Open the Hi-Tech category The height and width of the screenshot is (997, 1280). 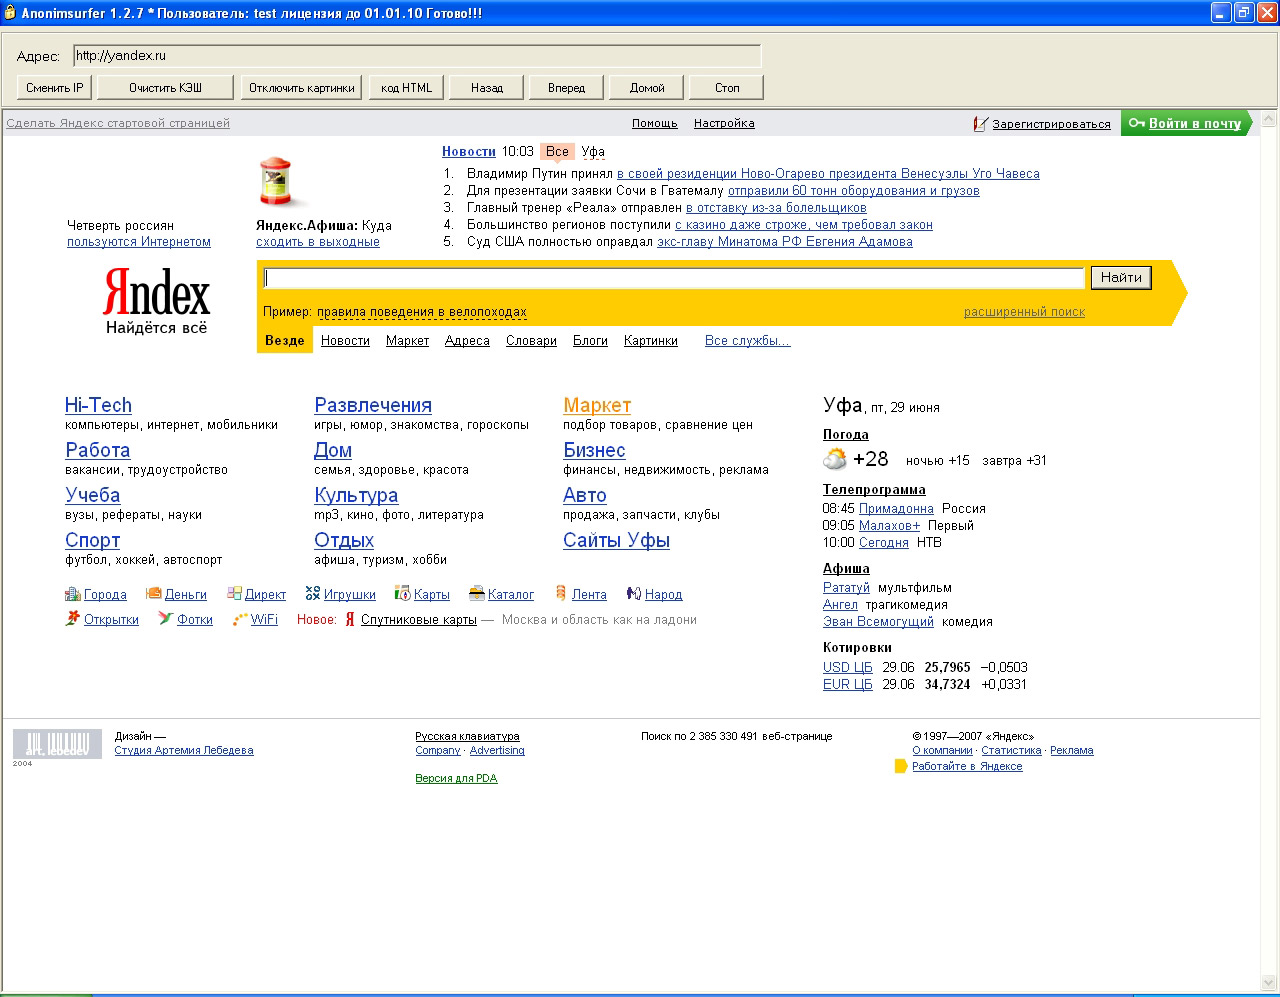(x=98, y=405)
